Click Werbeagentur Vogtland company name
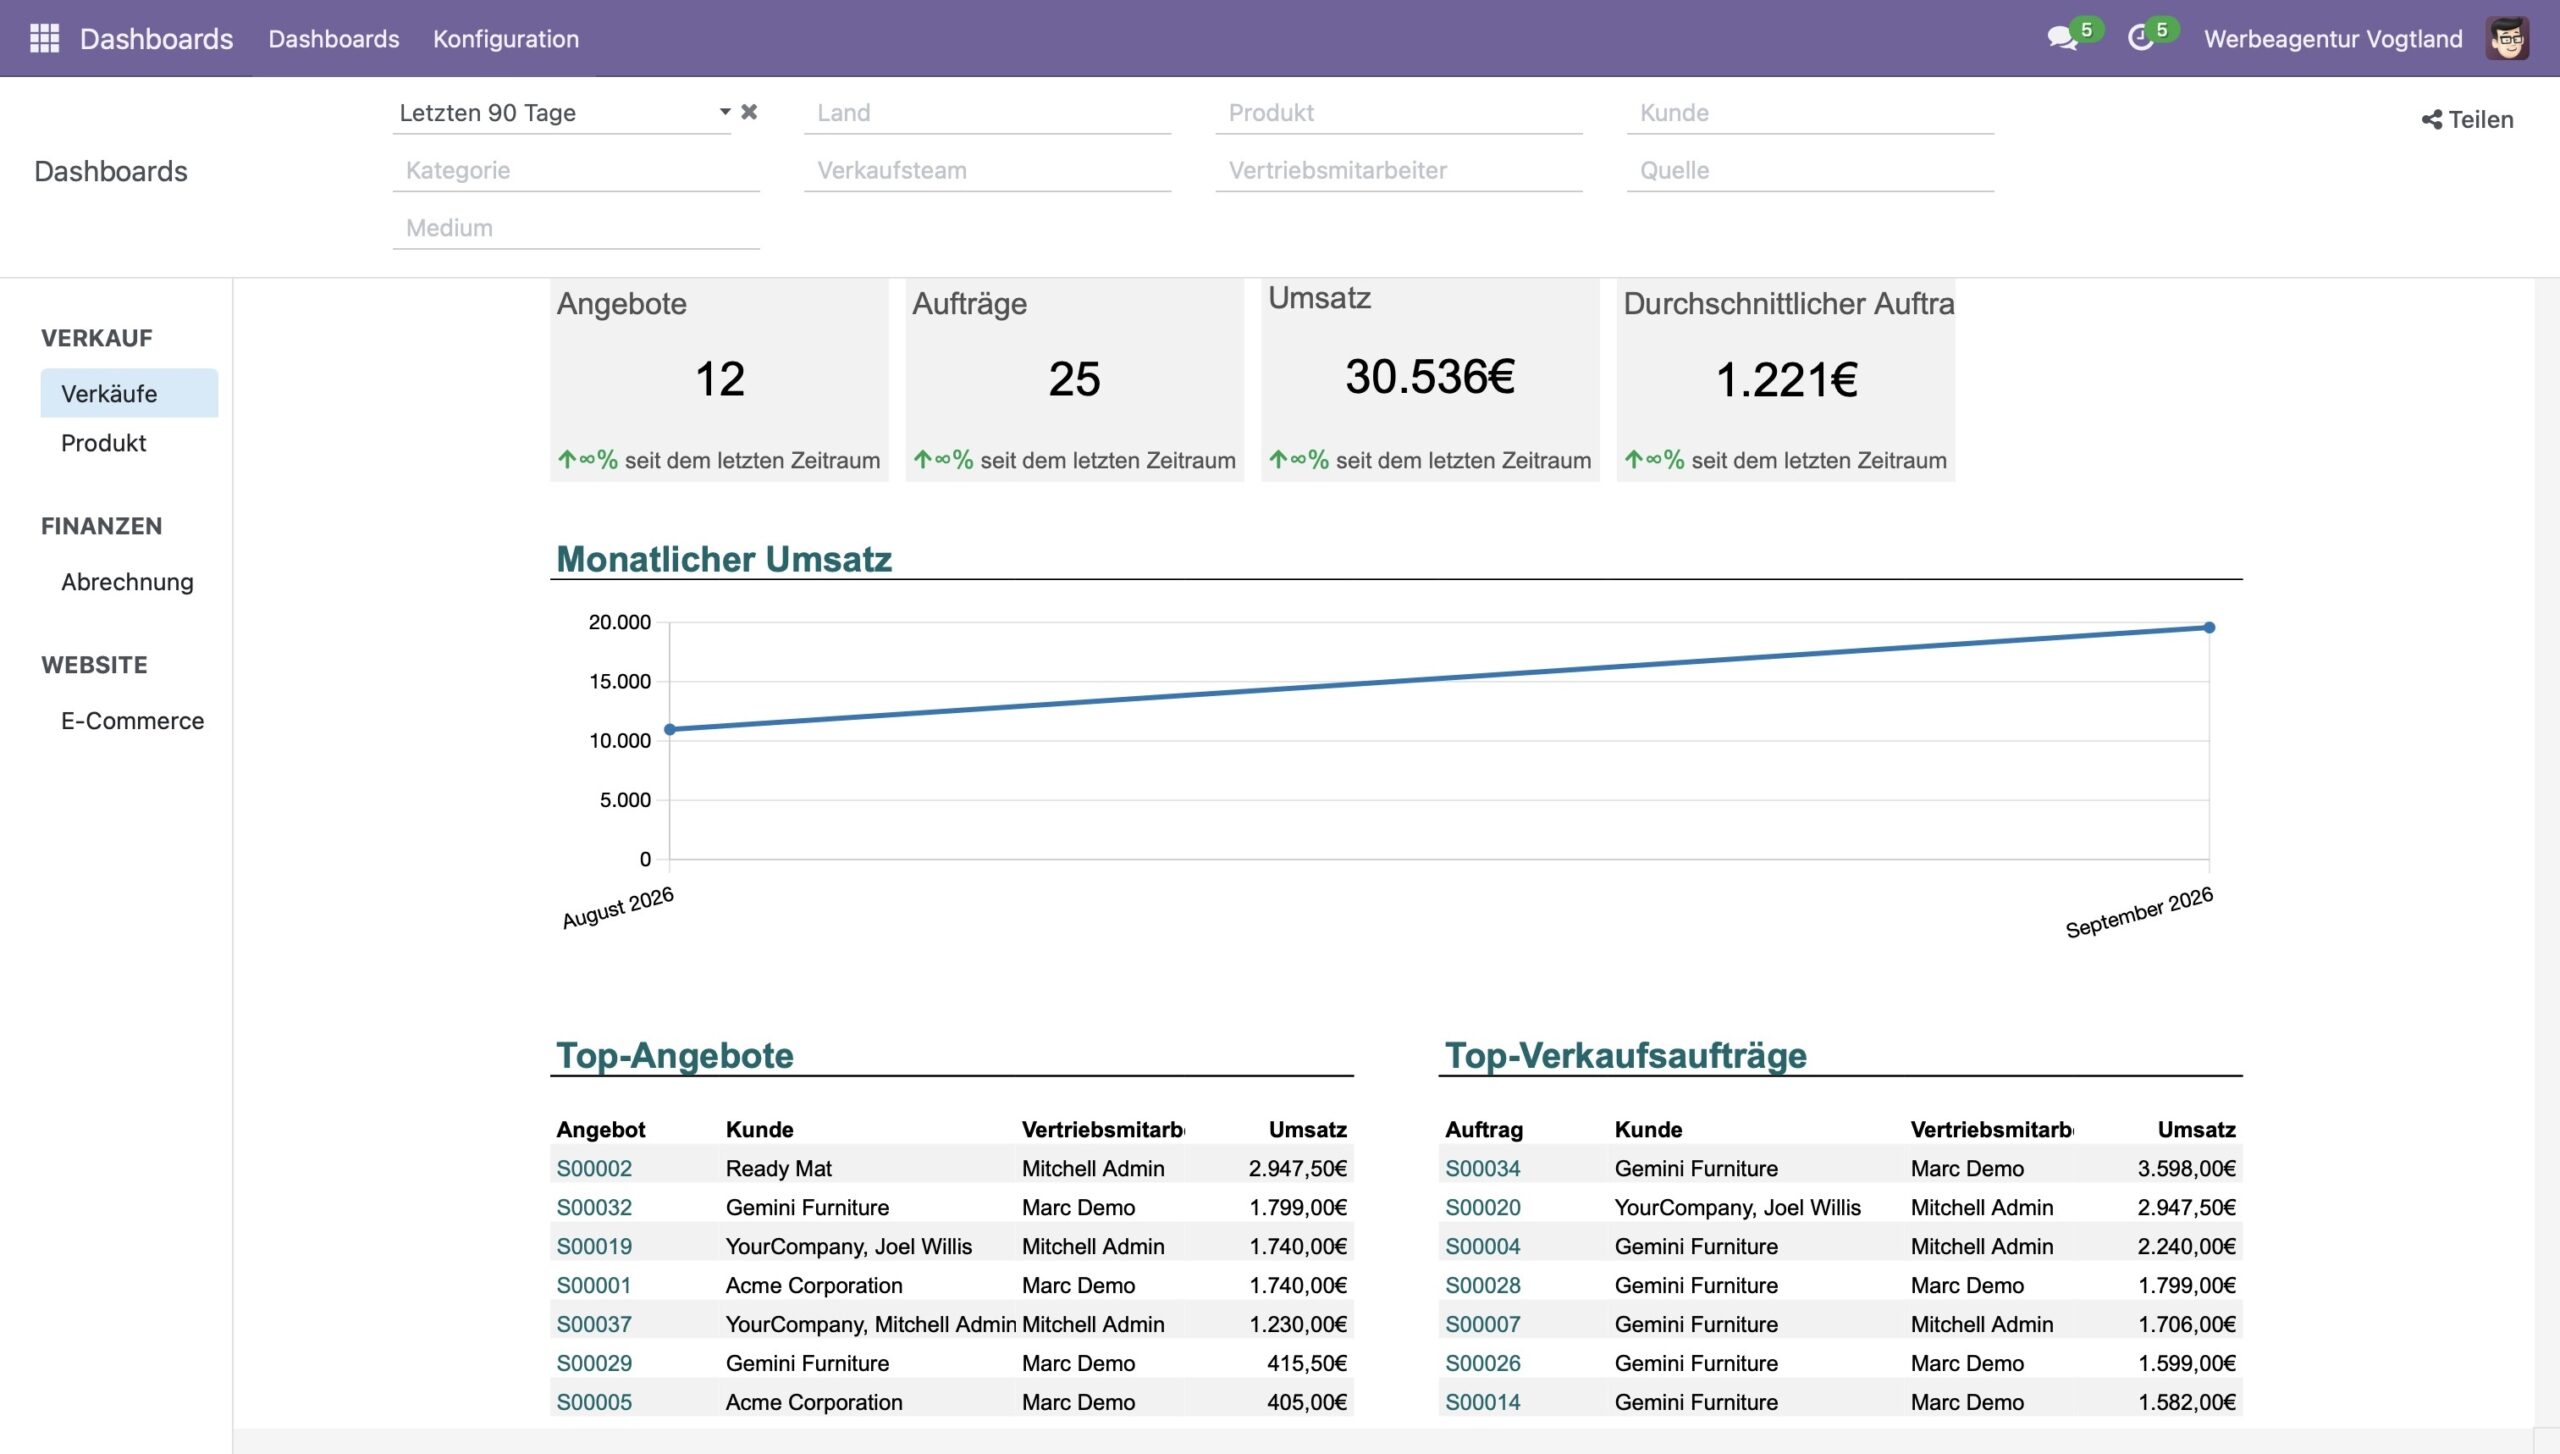This screenshot has height=1454, width=2560. point(2333,39)
